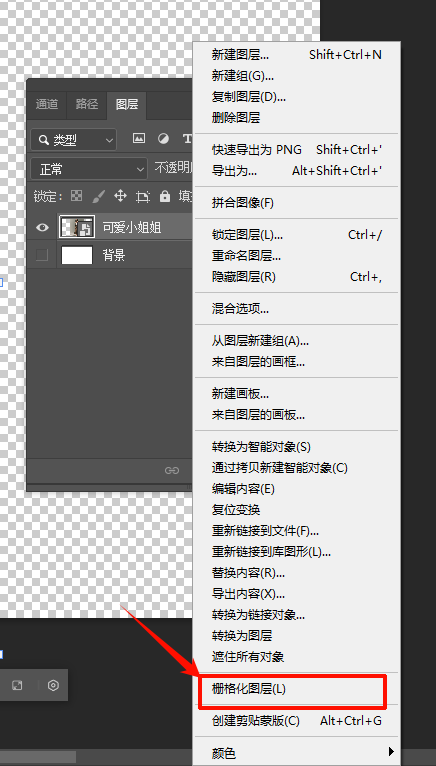Choose 通过拷贝新建智能对象(C)
The image size is (436, 766).
pos(297,468)
